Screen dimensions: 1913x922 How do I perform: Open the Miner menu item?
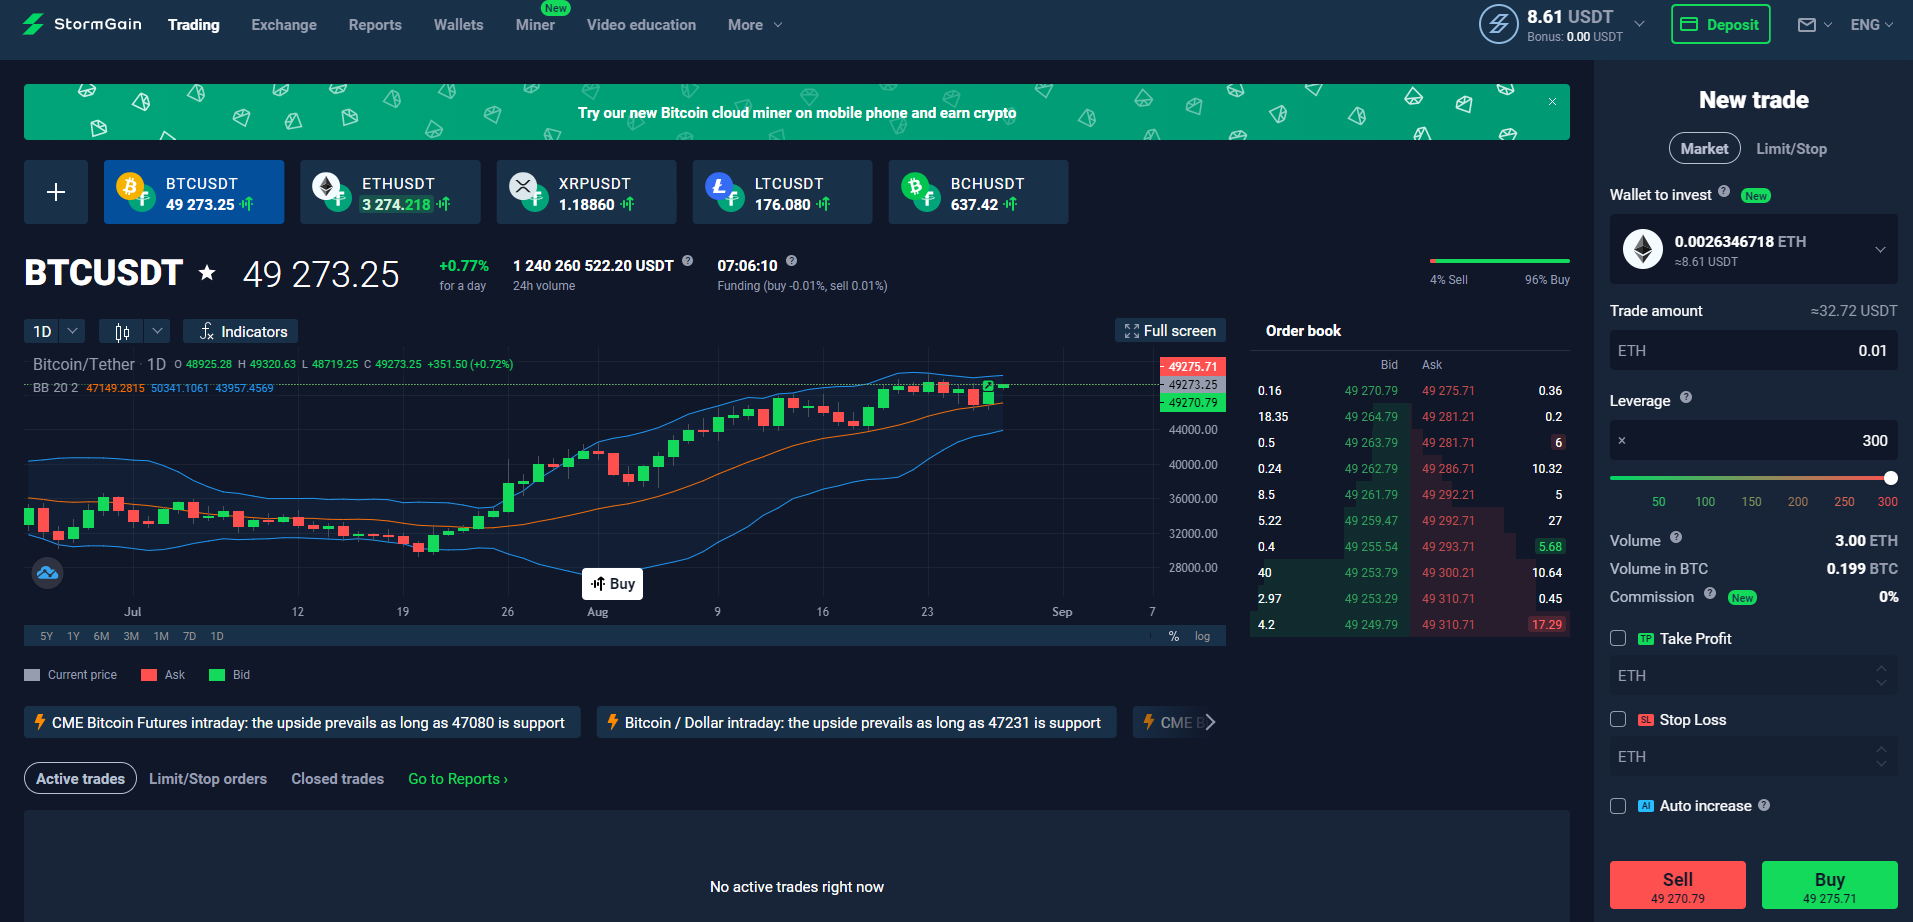(x=535, y=25)
